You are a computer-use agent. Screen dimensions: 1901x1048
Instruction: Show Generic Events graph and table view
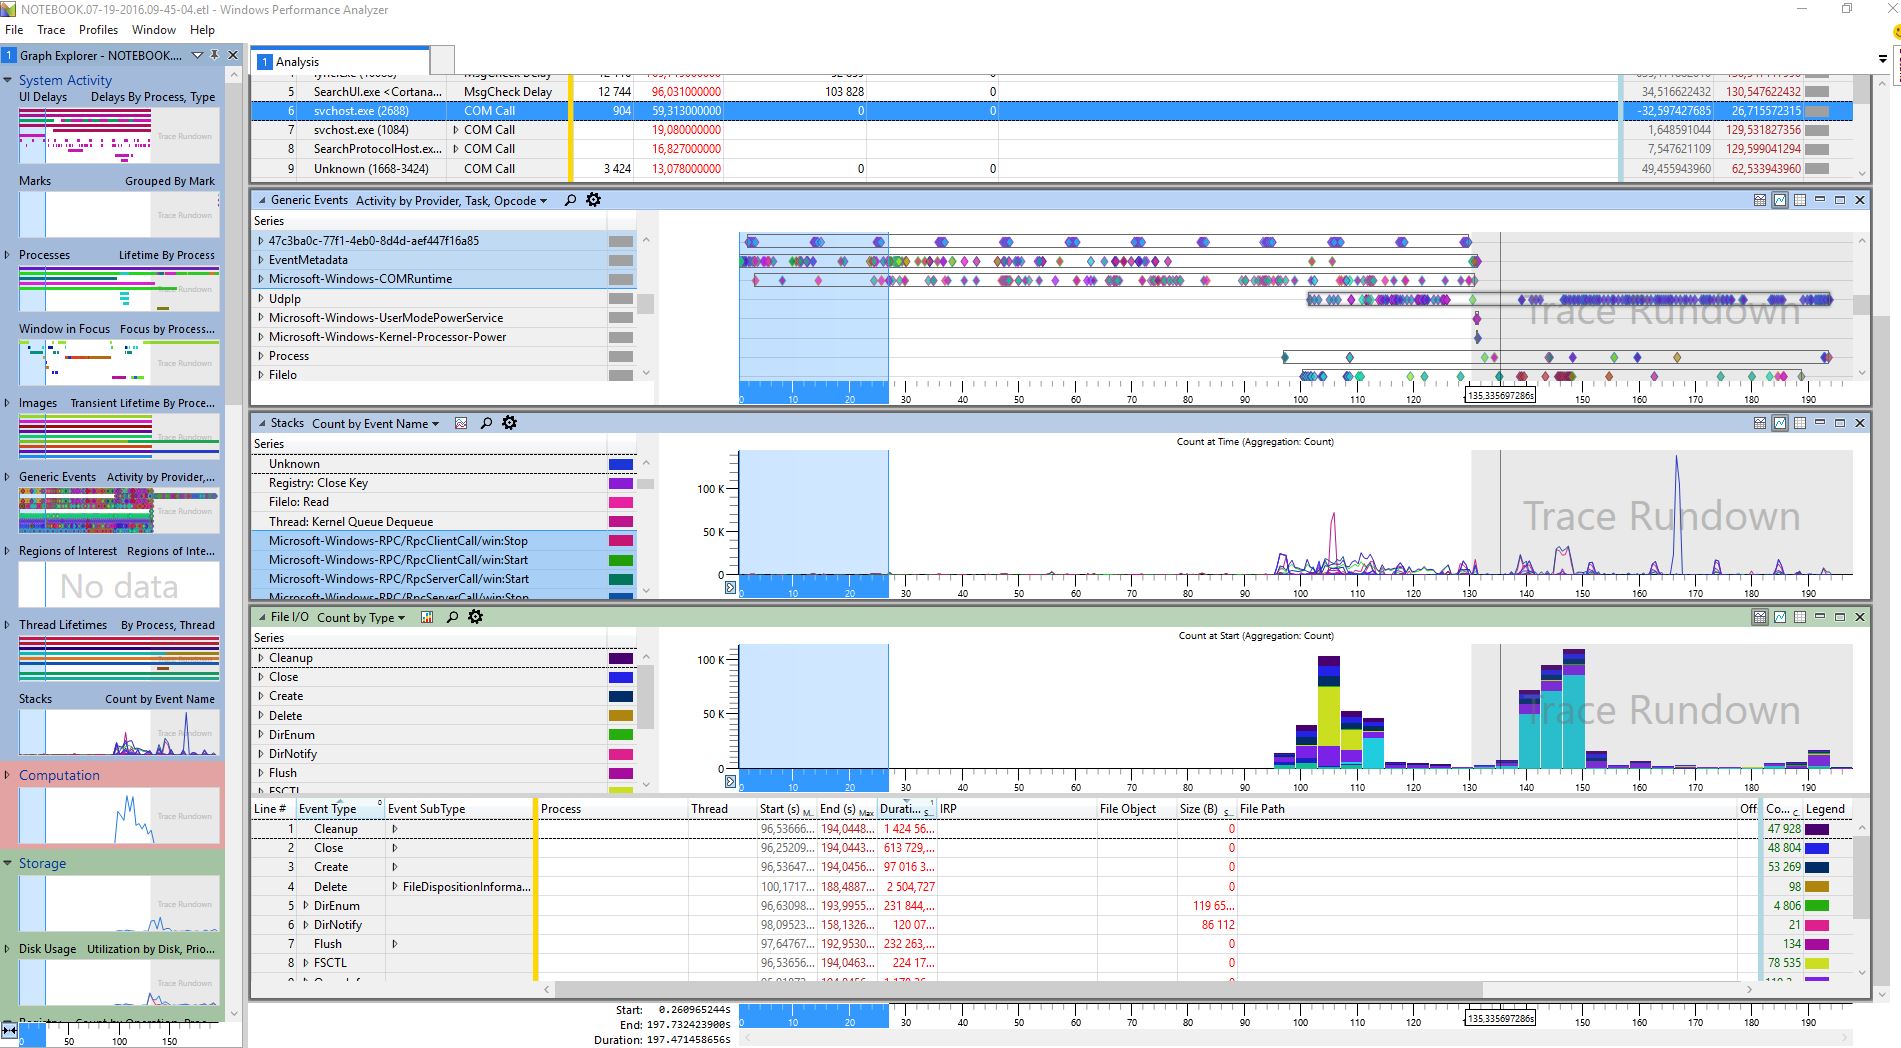pyautogui.click(x=1759, y=200)
